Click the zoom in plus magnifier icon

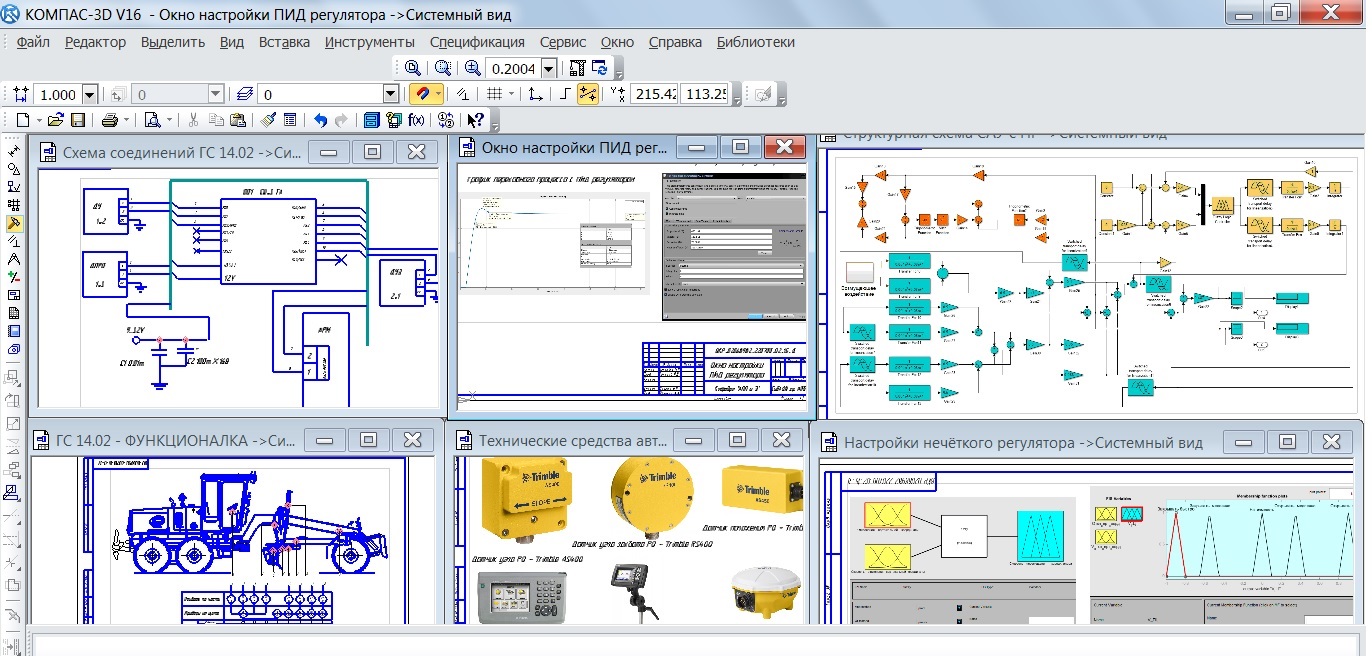pos(472,68)
